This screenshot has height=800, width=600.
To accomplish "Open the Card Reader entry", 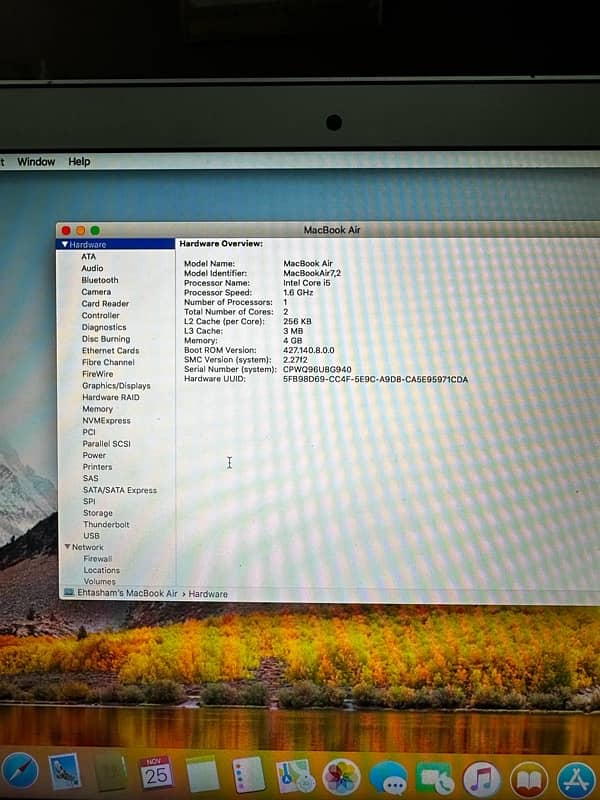I will coord(105,303).
